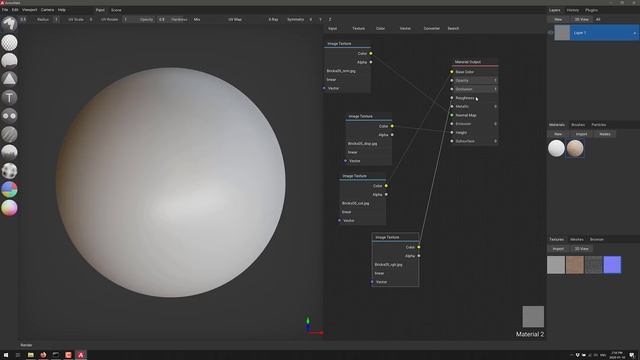Select the Brush tool in left toolbar

coord(9,24)
